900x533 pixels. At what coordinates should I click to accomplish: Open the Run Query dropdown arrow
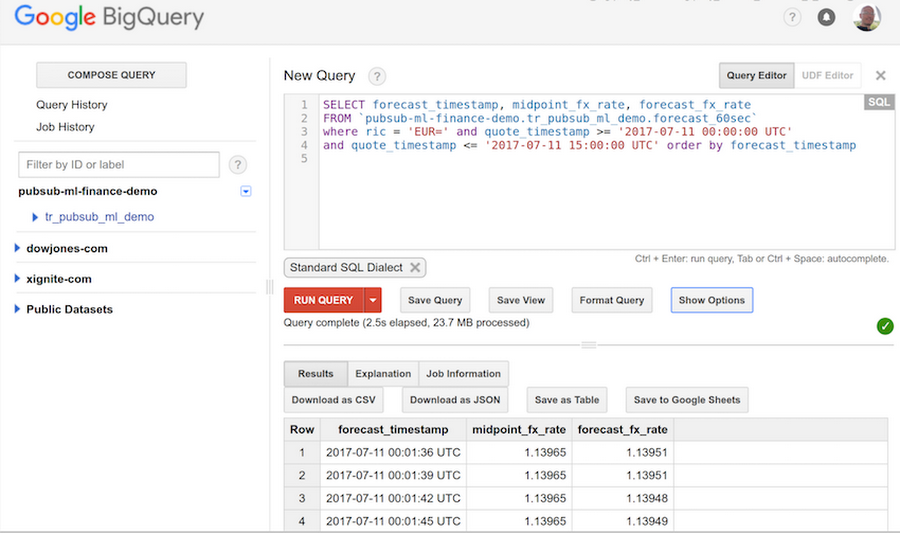[373, 300]
